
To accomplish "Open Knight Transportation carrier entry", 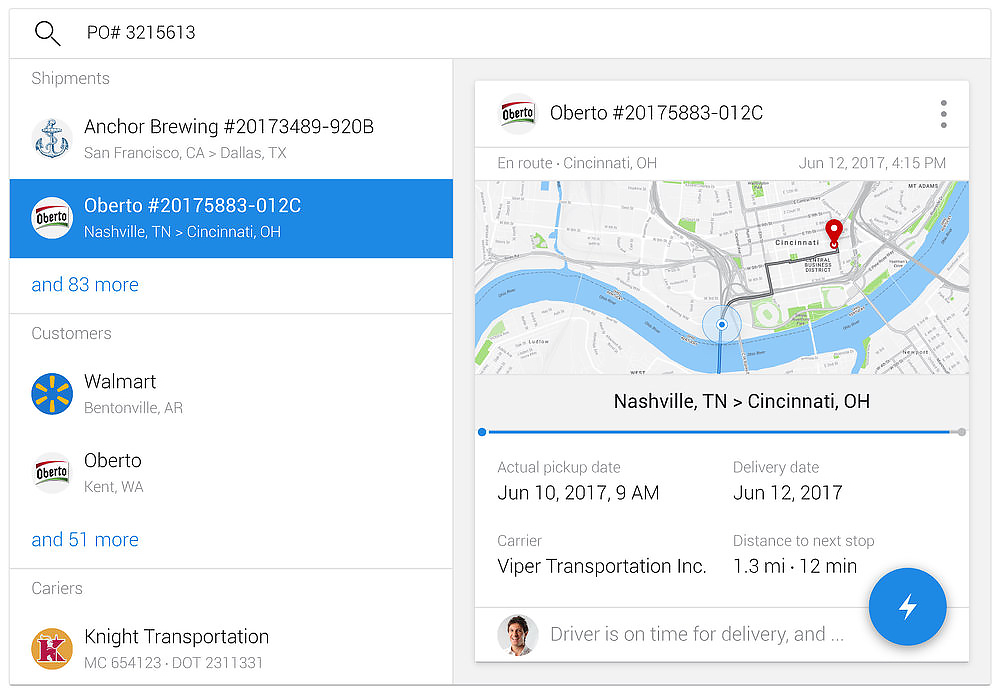I will [x=231, y=648].
